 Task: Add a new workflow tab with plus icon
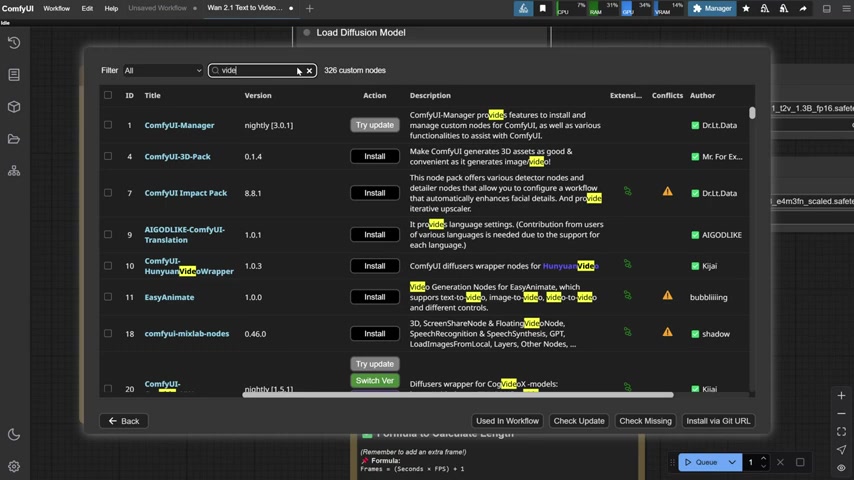[309, 9]
